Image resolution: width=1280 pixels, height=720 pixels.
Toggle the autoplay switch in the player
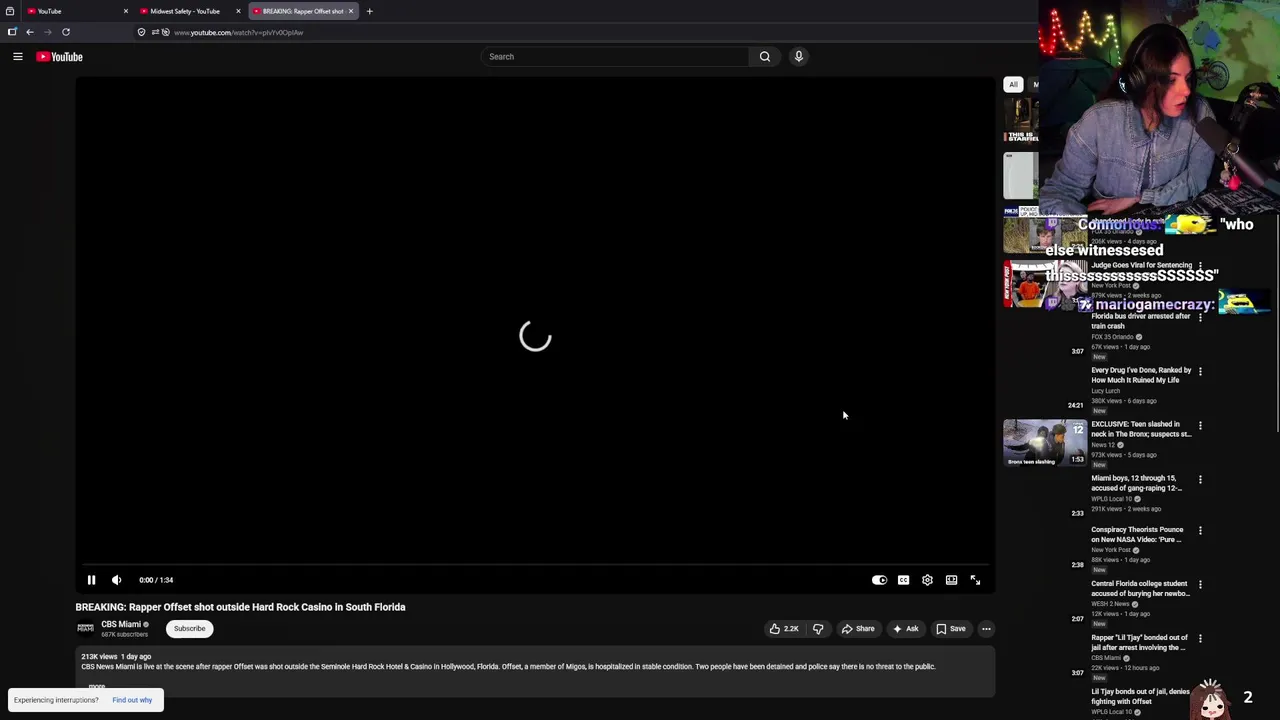pyautogui.click(x=879, y=580)
